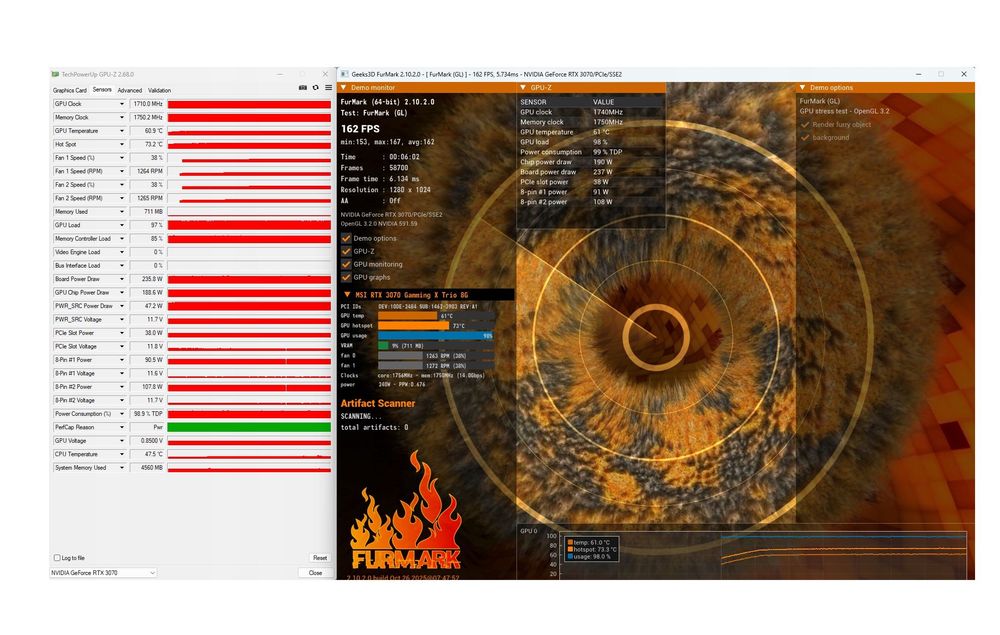Image resolution: width=1000 pixels, height=635 pixels.
Task: Open the GPU Clock sensor dropdown
Action: tap(121, 104)
